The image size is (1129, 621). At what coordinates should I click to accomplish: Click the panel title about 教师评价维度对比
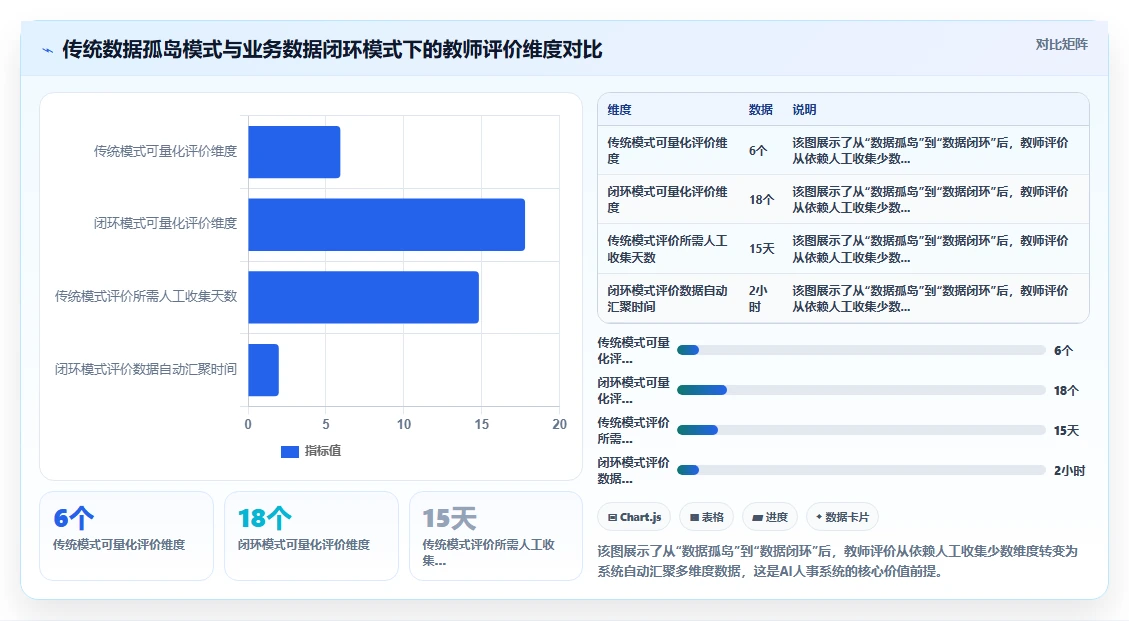[332, 50]
